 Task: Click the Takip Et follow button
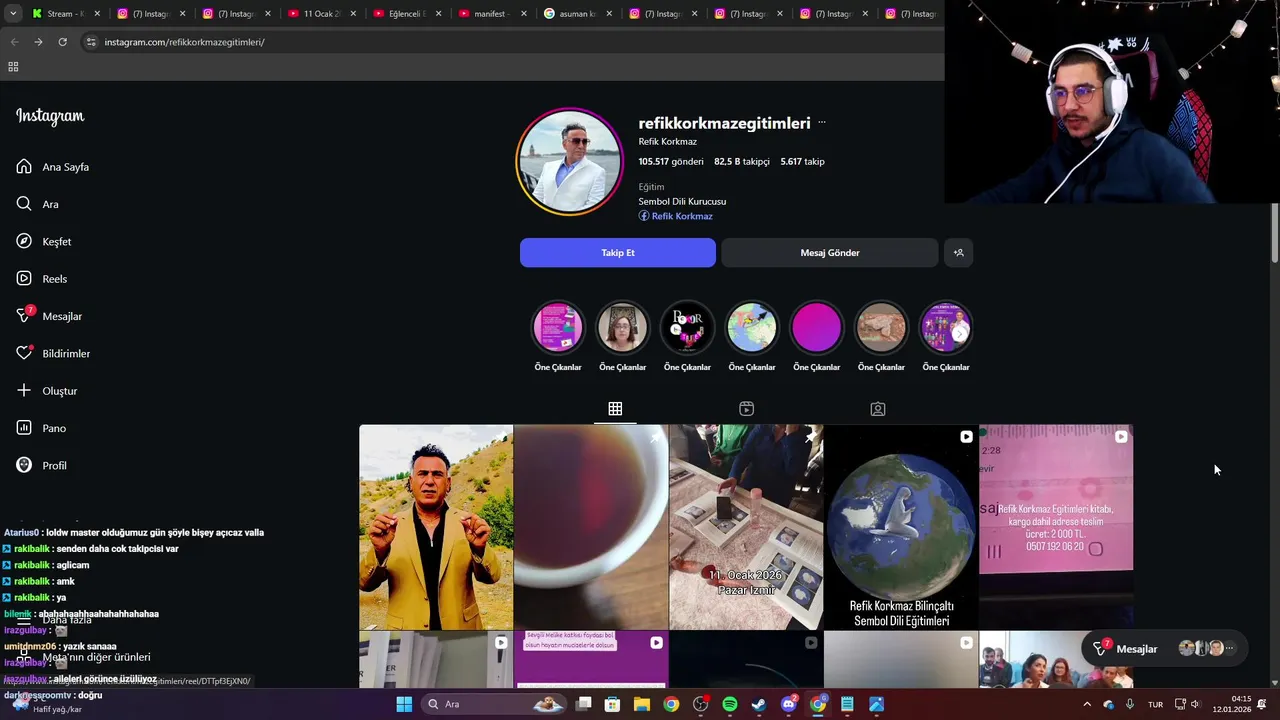[x=618, y=253]
